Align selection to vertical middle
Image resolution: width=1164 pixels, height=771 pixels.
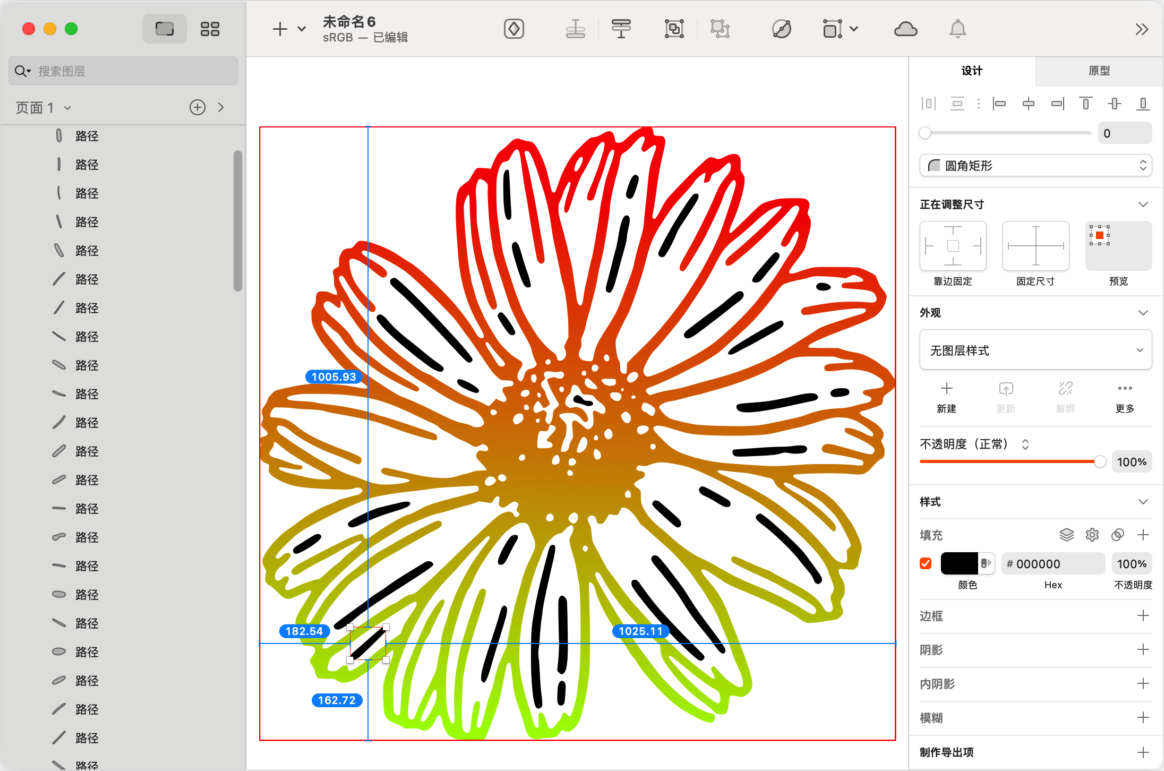[1114, 104]
